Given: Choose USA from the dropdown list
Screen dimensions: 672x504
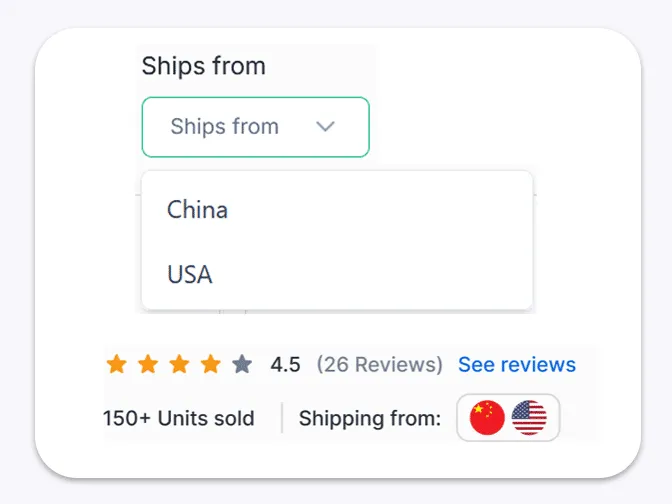Looking at the screenshot, I should click(x=190, y=274).
